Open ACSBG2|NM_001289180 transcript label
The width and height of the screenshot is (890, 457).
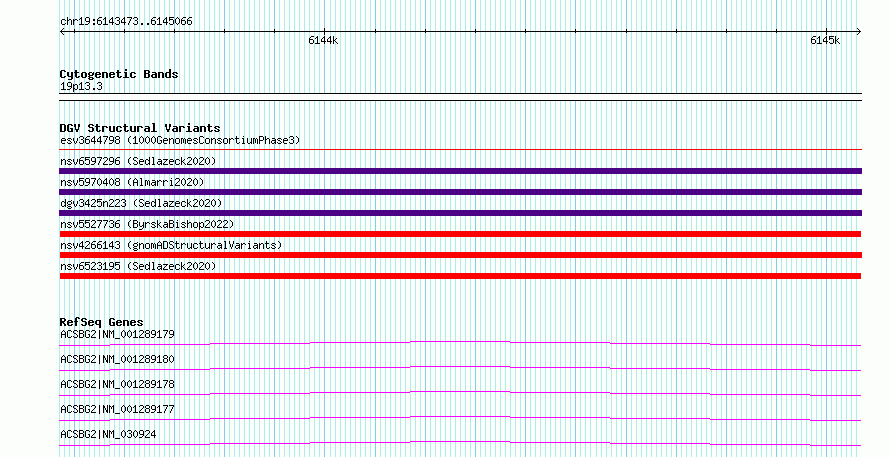pos(117,359)
